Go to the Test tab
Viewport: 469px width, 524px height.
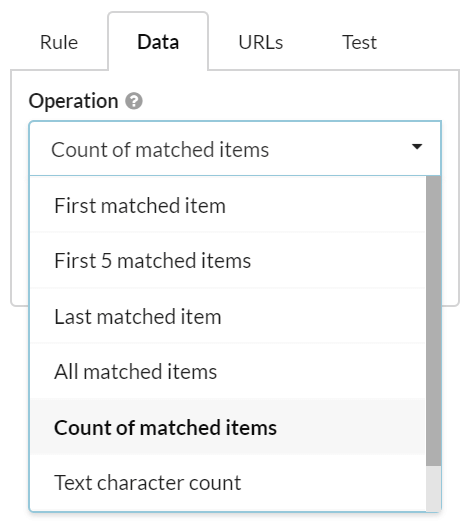point(359,42)
